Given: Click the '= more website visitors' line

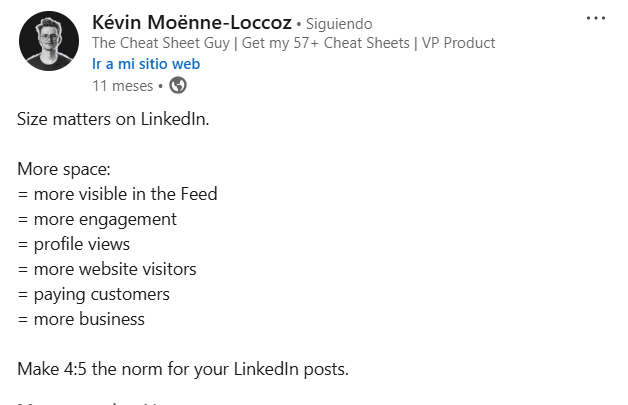Looking at the screenshot, I should [x=107, y=269].
